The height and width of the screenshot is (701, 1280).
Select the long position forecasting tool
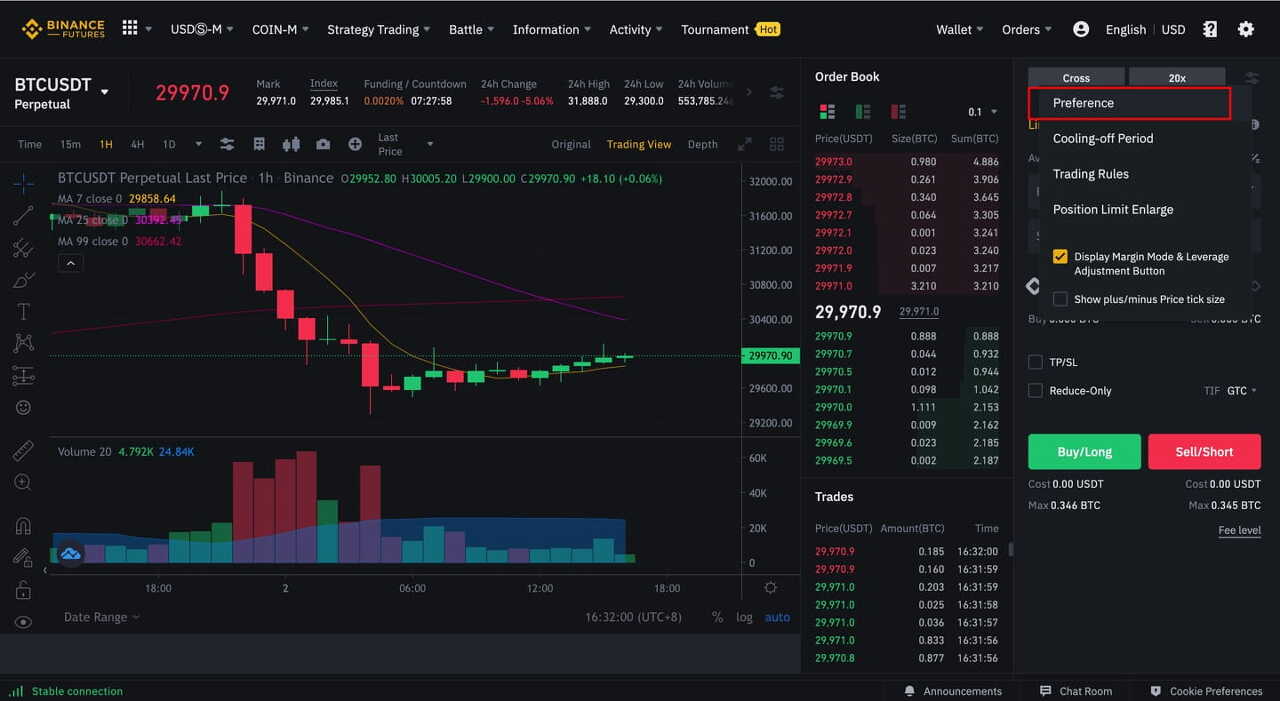click(x=23, y=376)
